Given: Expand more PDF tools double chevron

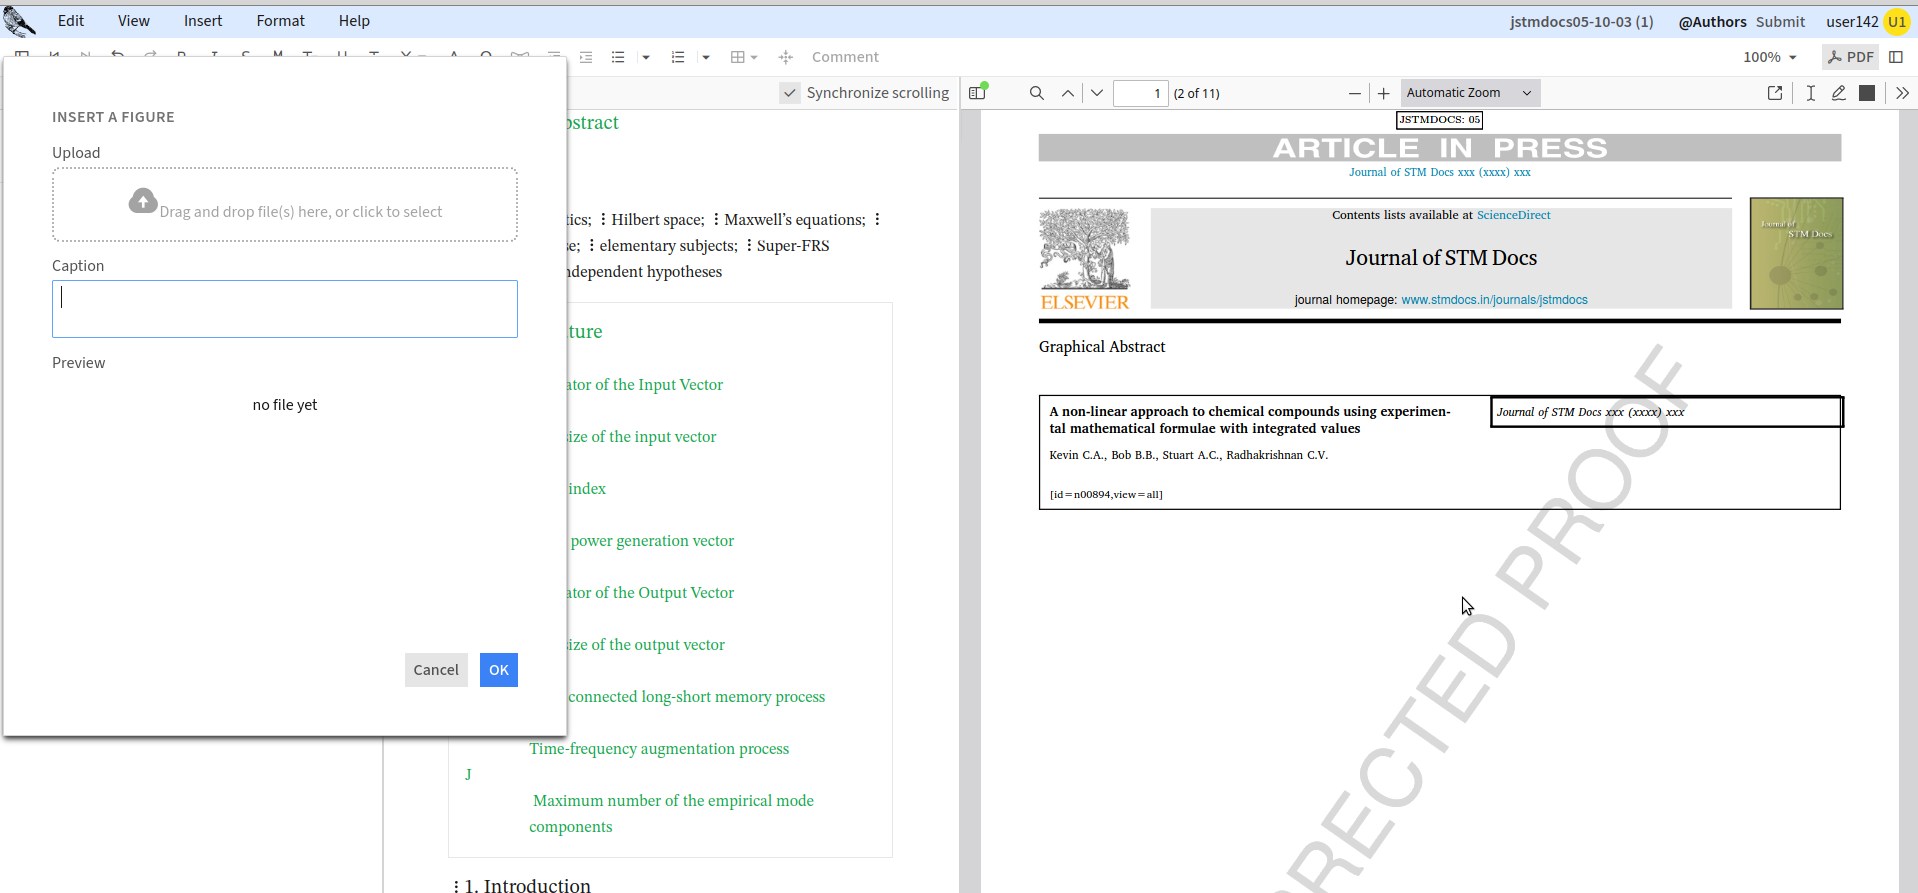Looking at the screenshot, I should 1902,93.
